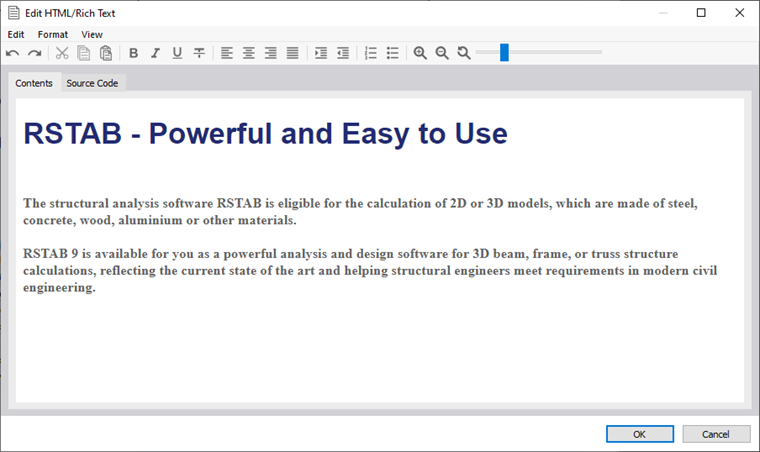Toggle strikethrough formatting

(x=199, y=53)
